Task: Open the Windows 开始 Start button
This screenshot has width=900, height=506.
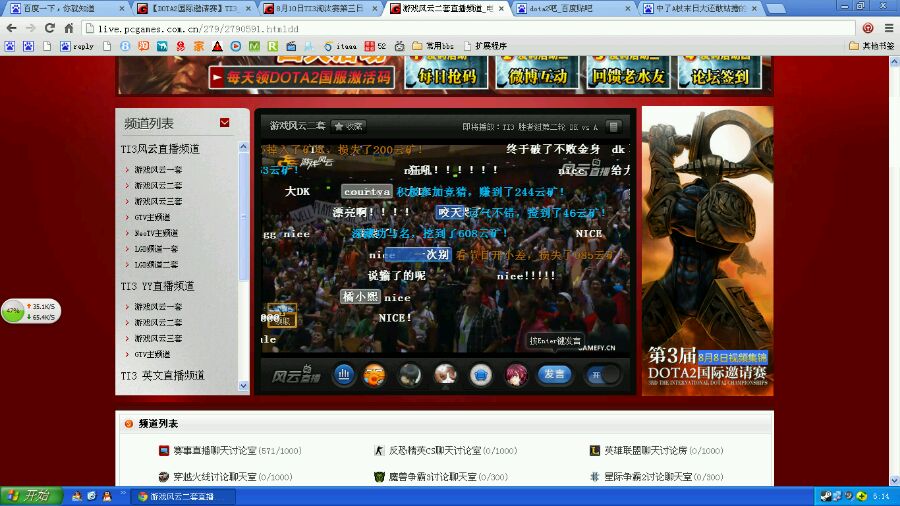Action: [x=30, y=496]
